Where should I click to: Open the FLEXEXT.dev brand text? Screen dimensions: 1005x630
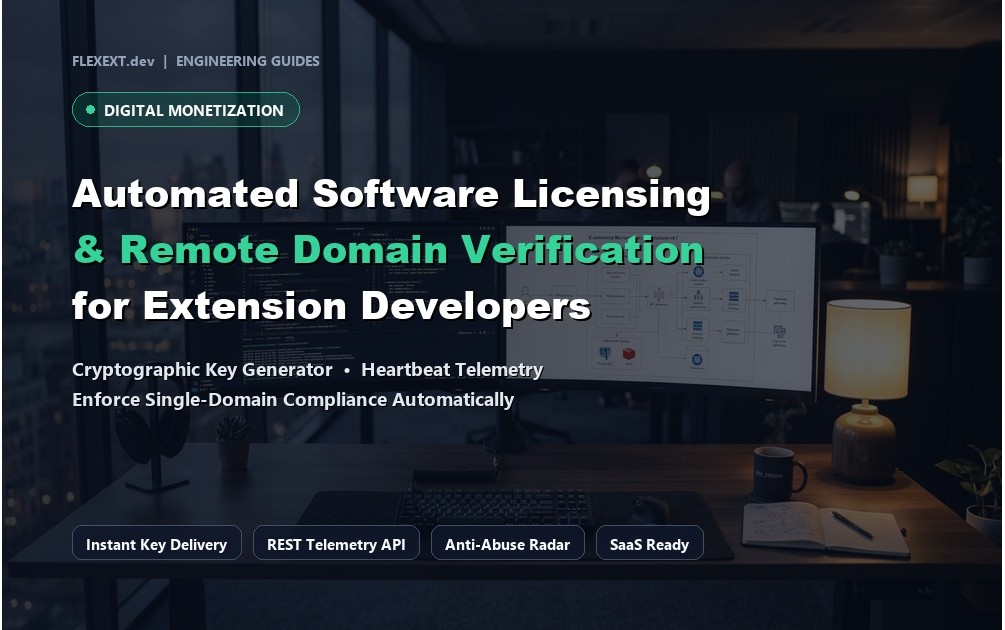113,61
